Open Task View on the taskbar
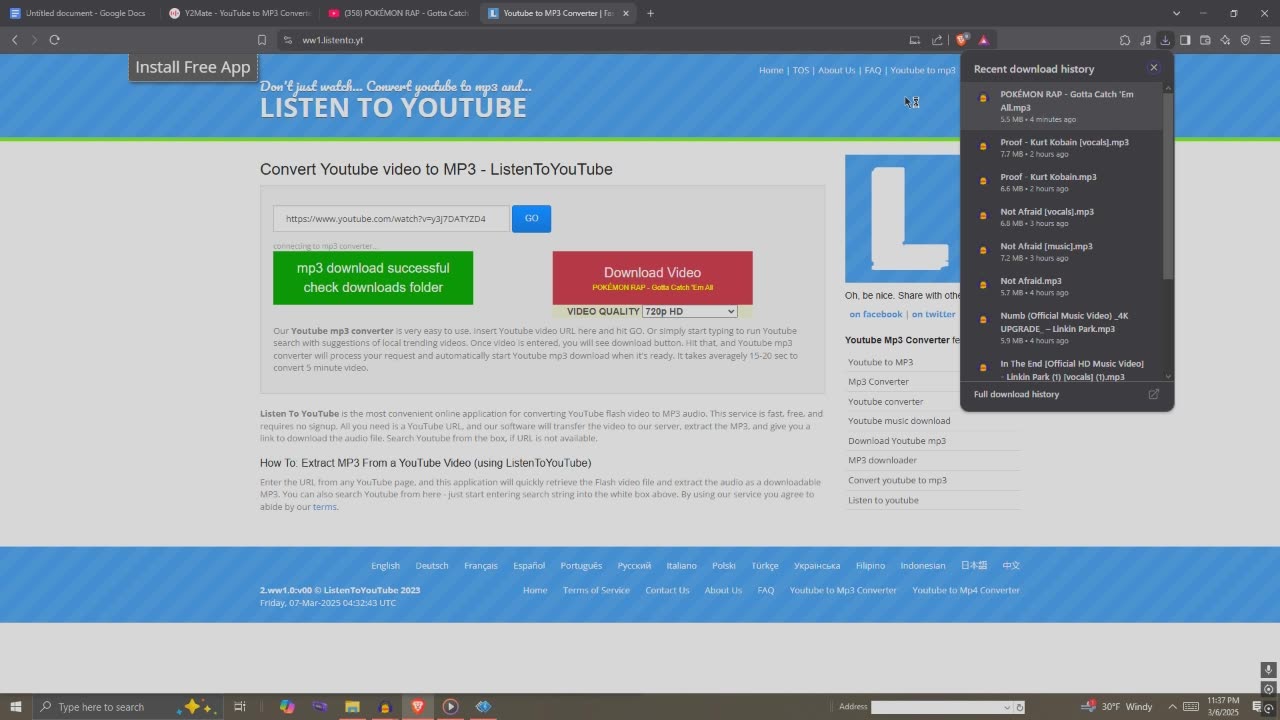Viewport: 1280px width, 720px height. point(240,707)
